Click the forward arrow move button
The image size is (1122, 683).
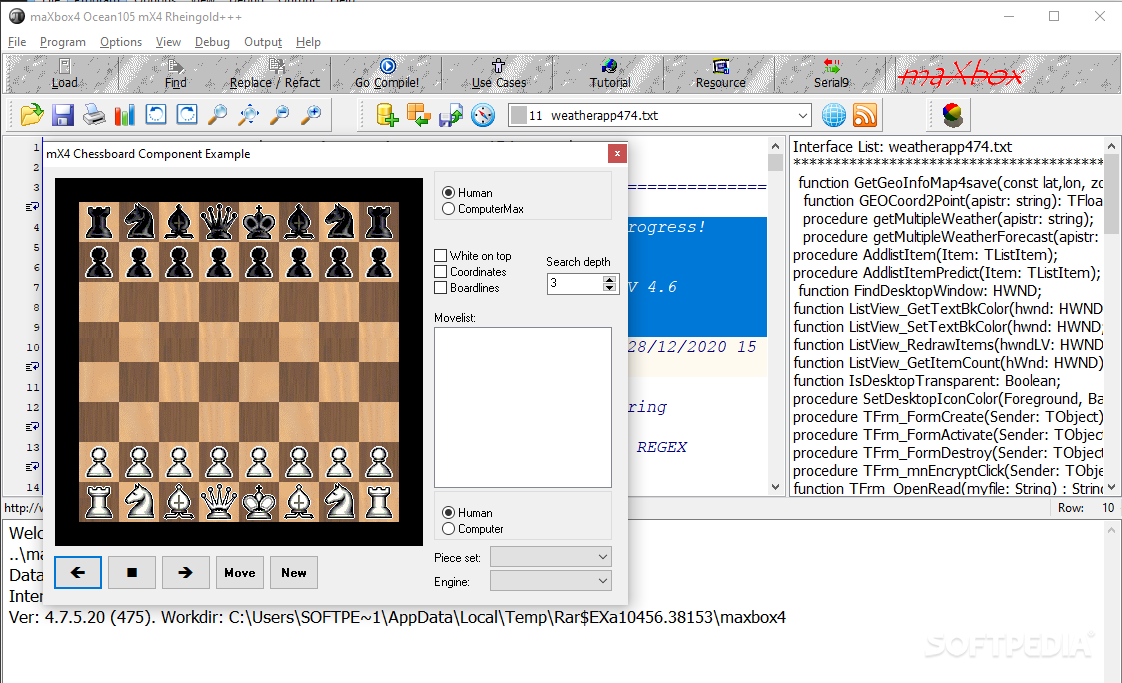pyautogui.click(x=185, y=573)
